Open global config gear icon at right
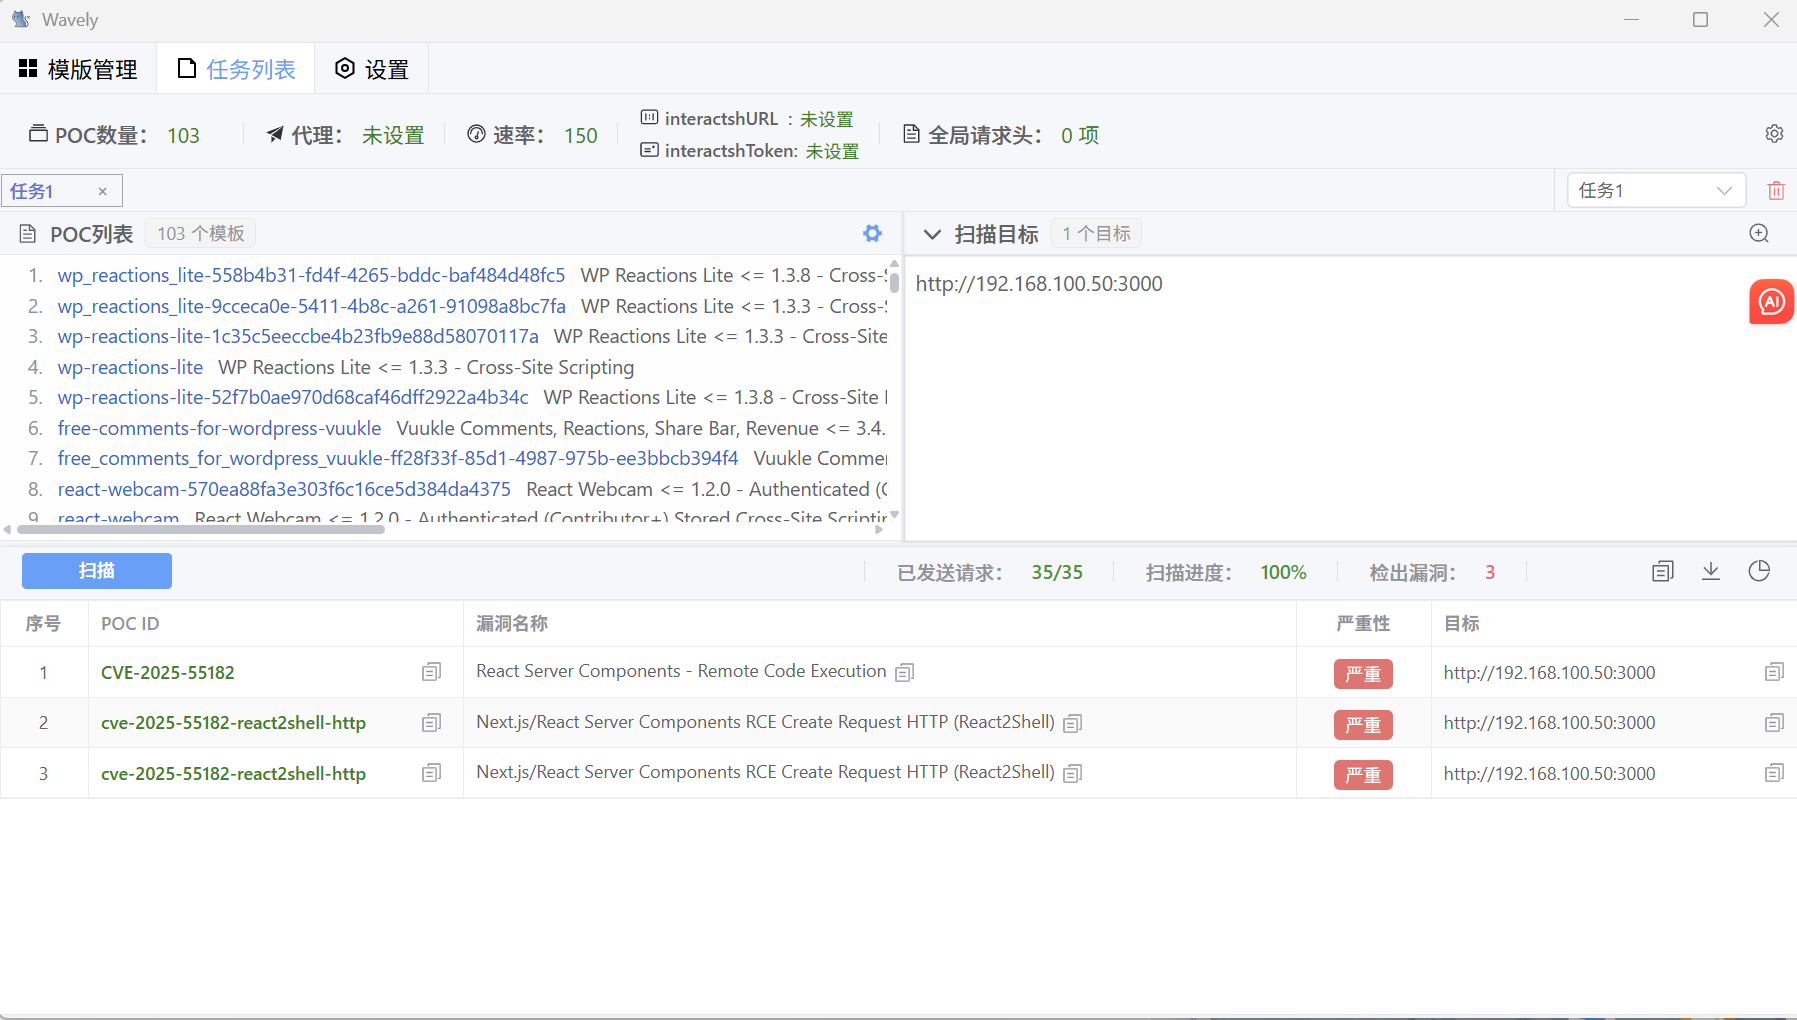This screenshot has width=1797, height=1020. click(x=1774, y=134)
